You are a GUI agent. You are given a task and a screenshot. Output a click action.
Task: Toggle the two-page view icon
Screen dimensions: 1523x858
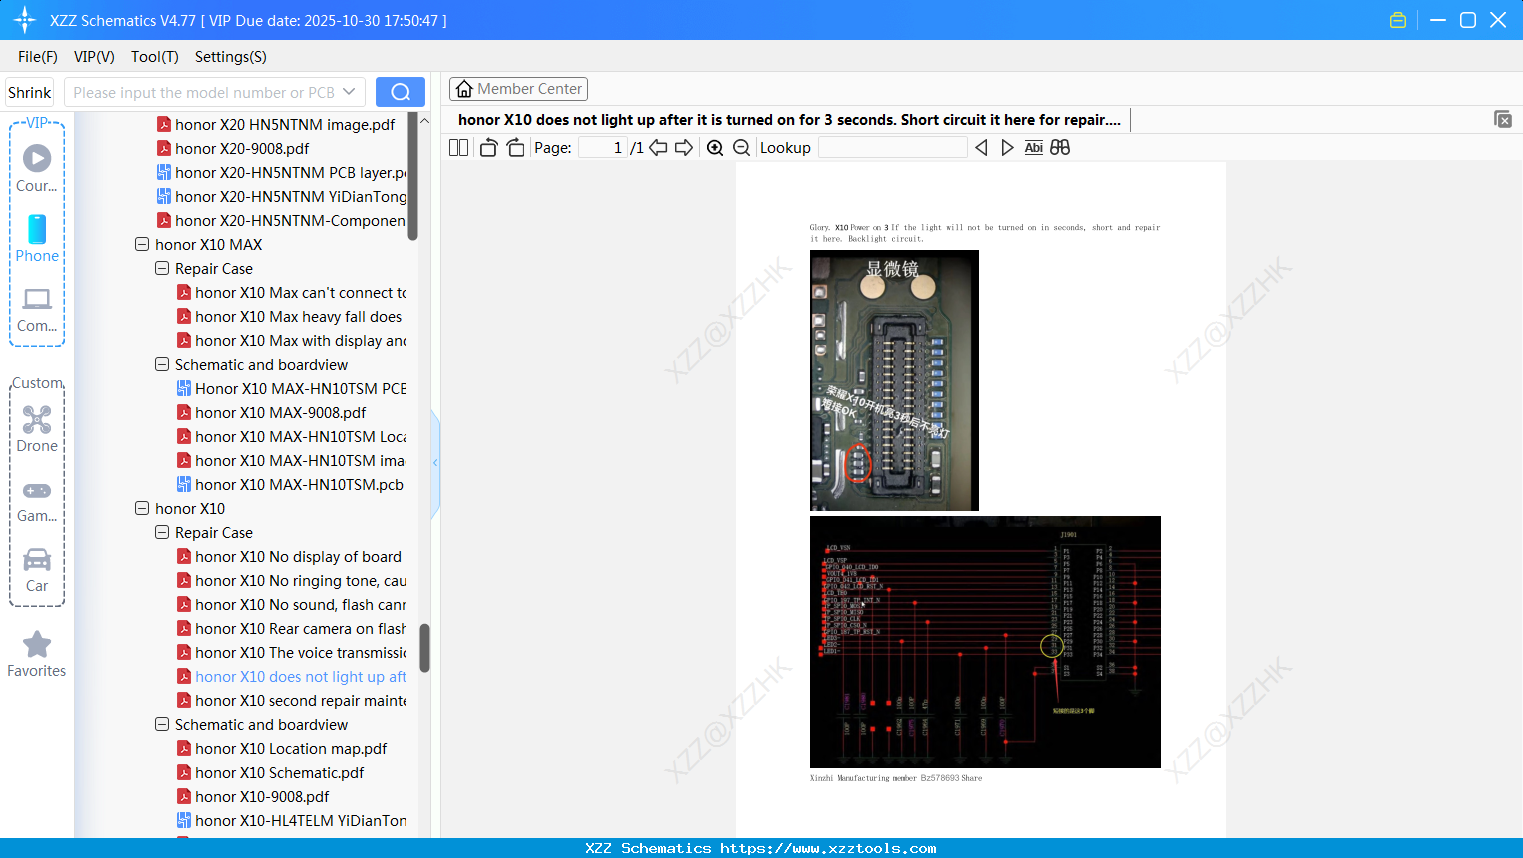(458, 147)
